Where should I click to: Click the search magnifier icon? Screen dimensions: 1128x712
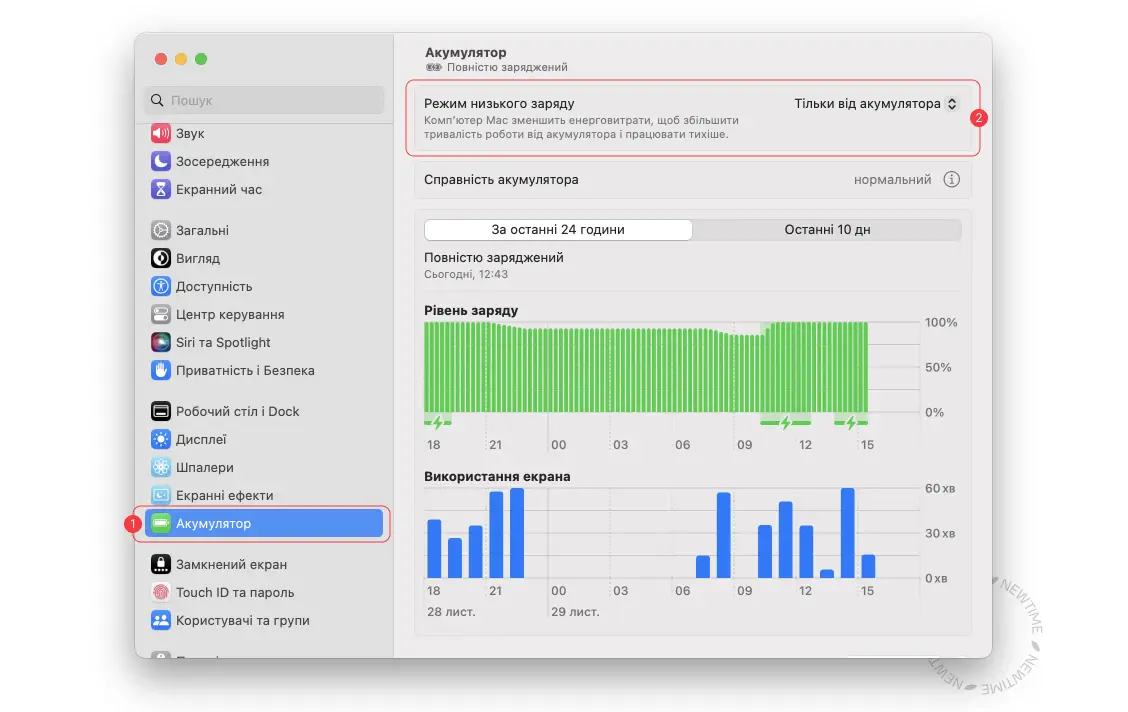[157, 100]
